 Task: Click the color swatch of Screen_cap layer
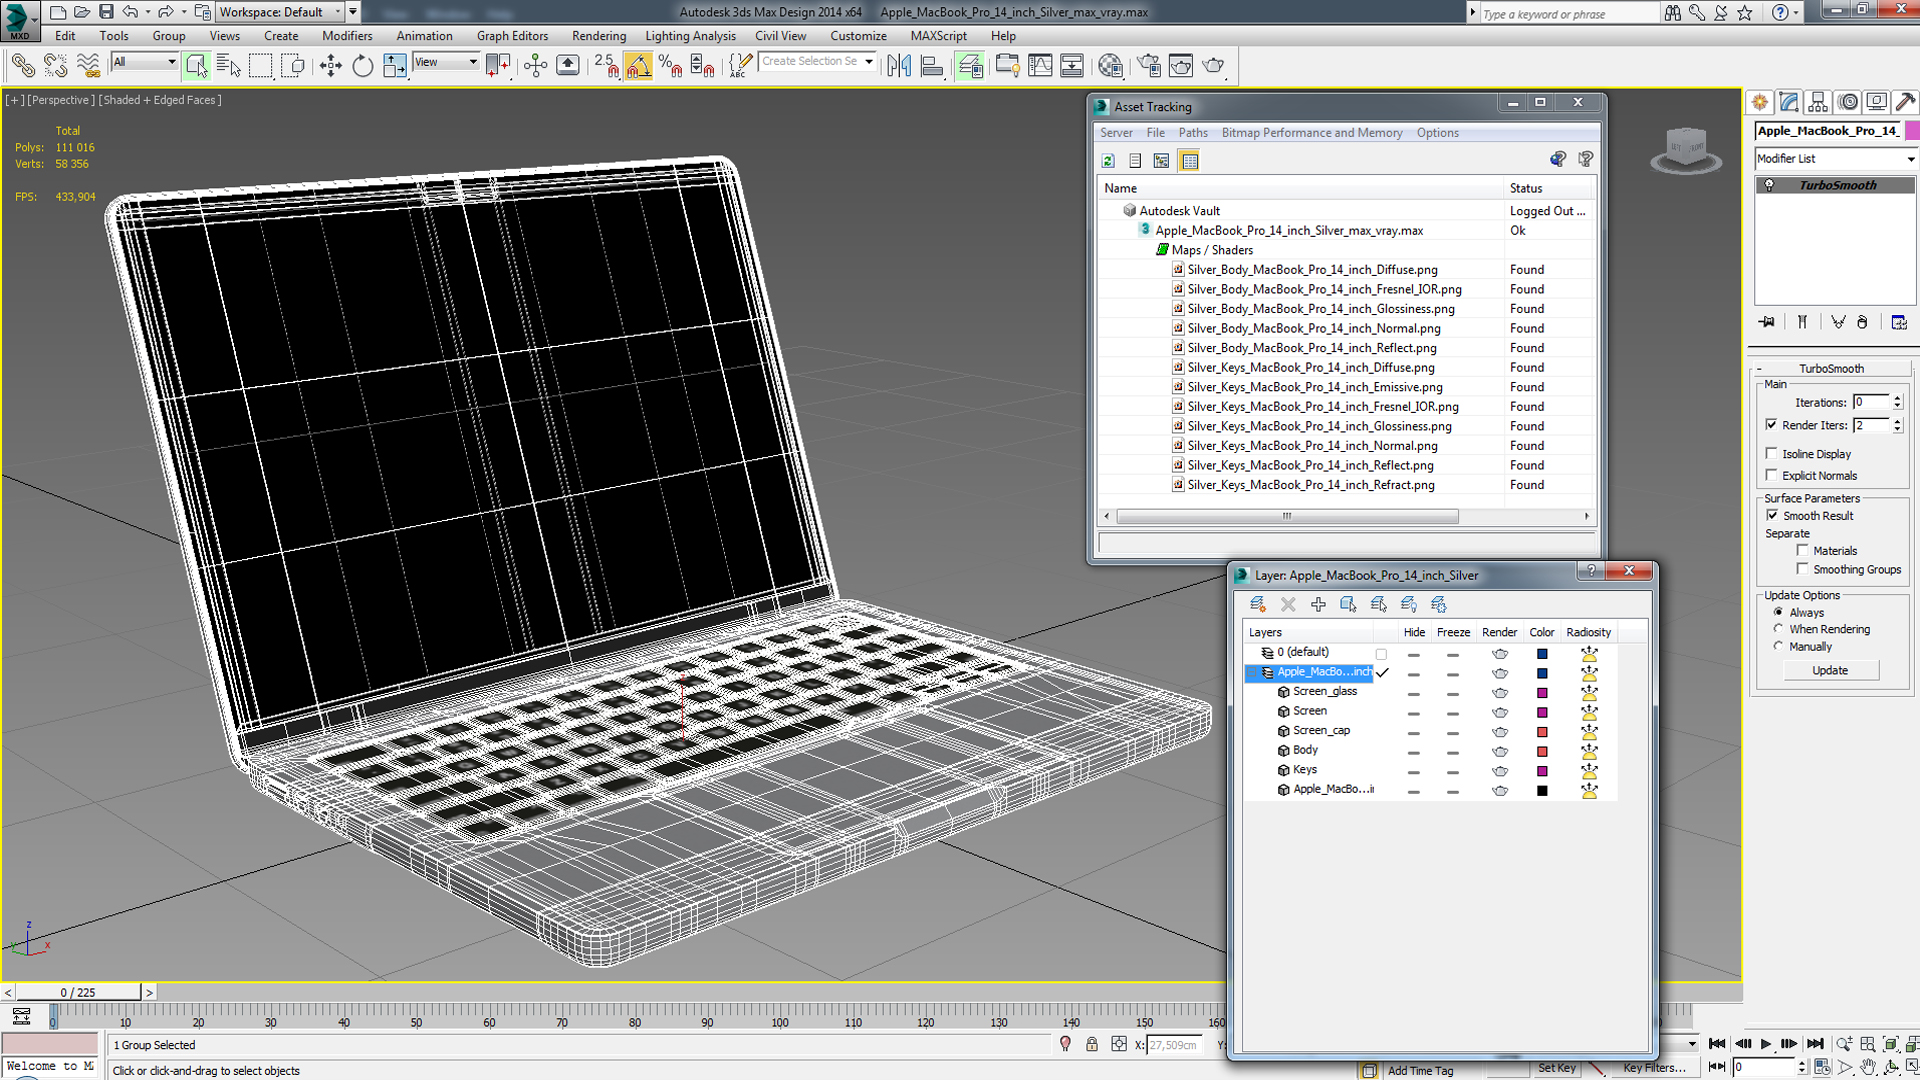(1542, 732)
